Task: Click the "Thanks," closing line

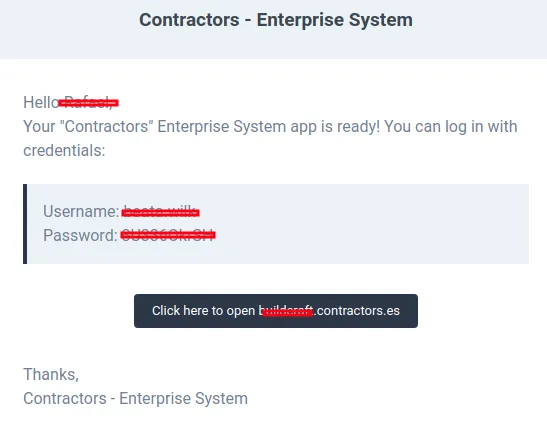Action: click(x=51, y=375)
